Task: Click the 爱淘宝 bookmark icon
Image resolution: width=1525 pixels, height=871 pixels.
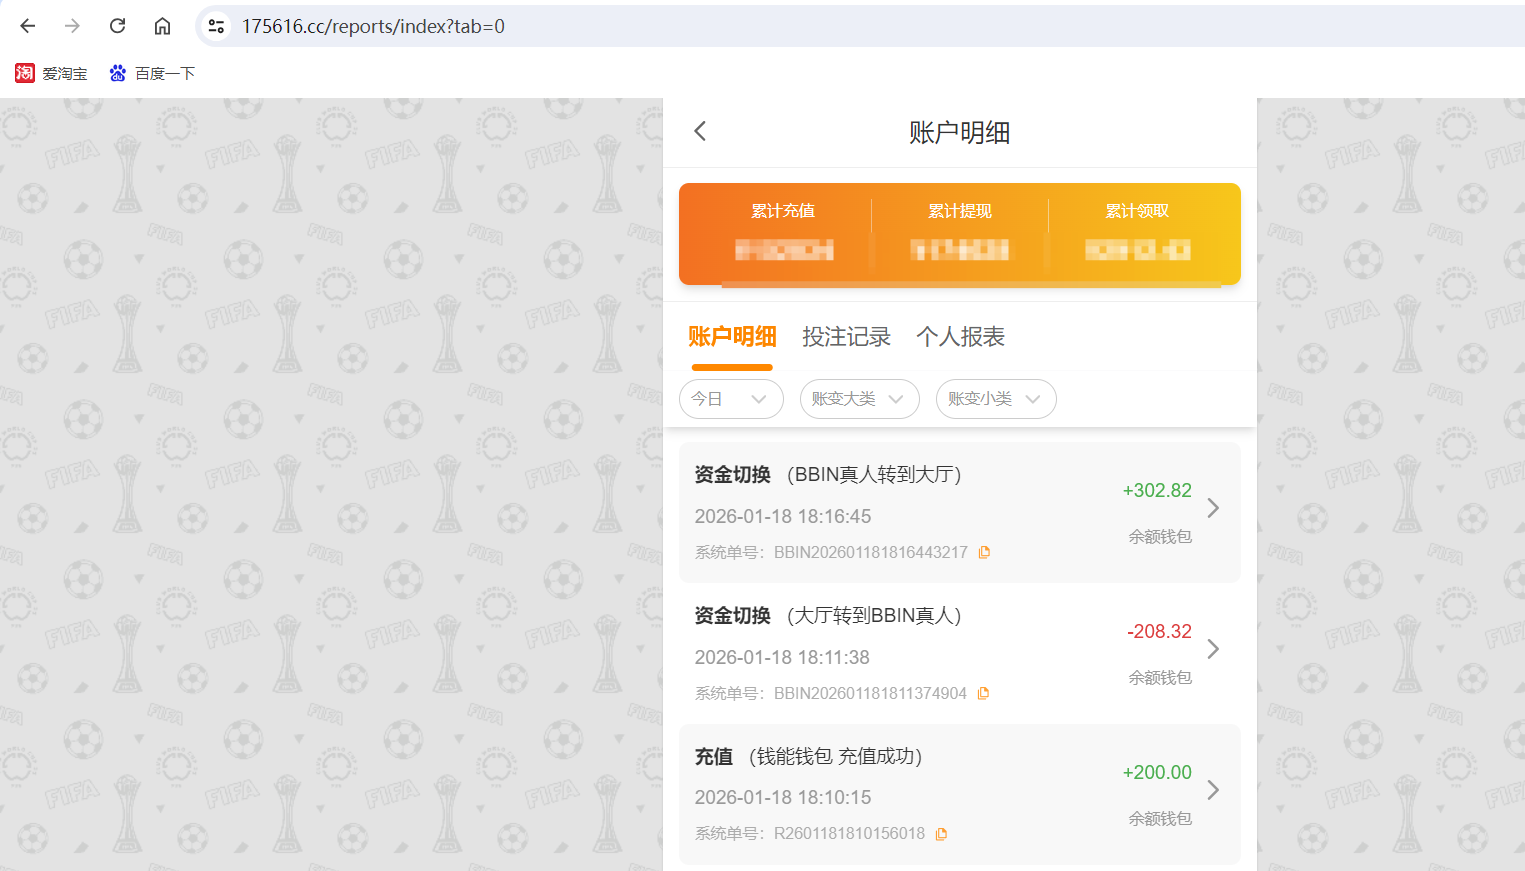Action: click(24, 72)
